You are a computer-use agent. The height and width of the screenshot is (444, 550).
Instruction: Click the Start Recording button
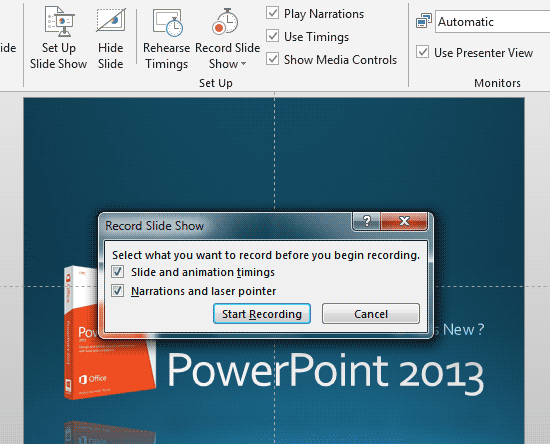click(x=262, y=314)
